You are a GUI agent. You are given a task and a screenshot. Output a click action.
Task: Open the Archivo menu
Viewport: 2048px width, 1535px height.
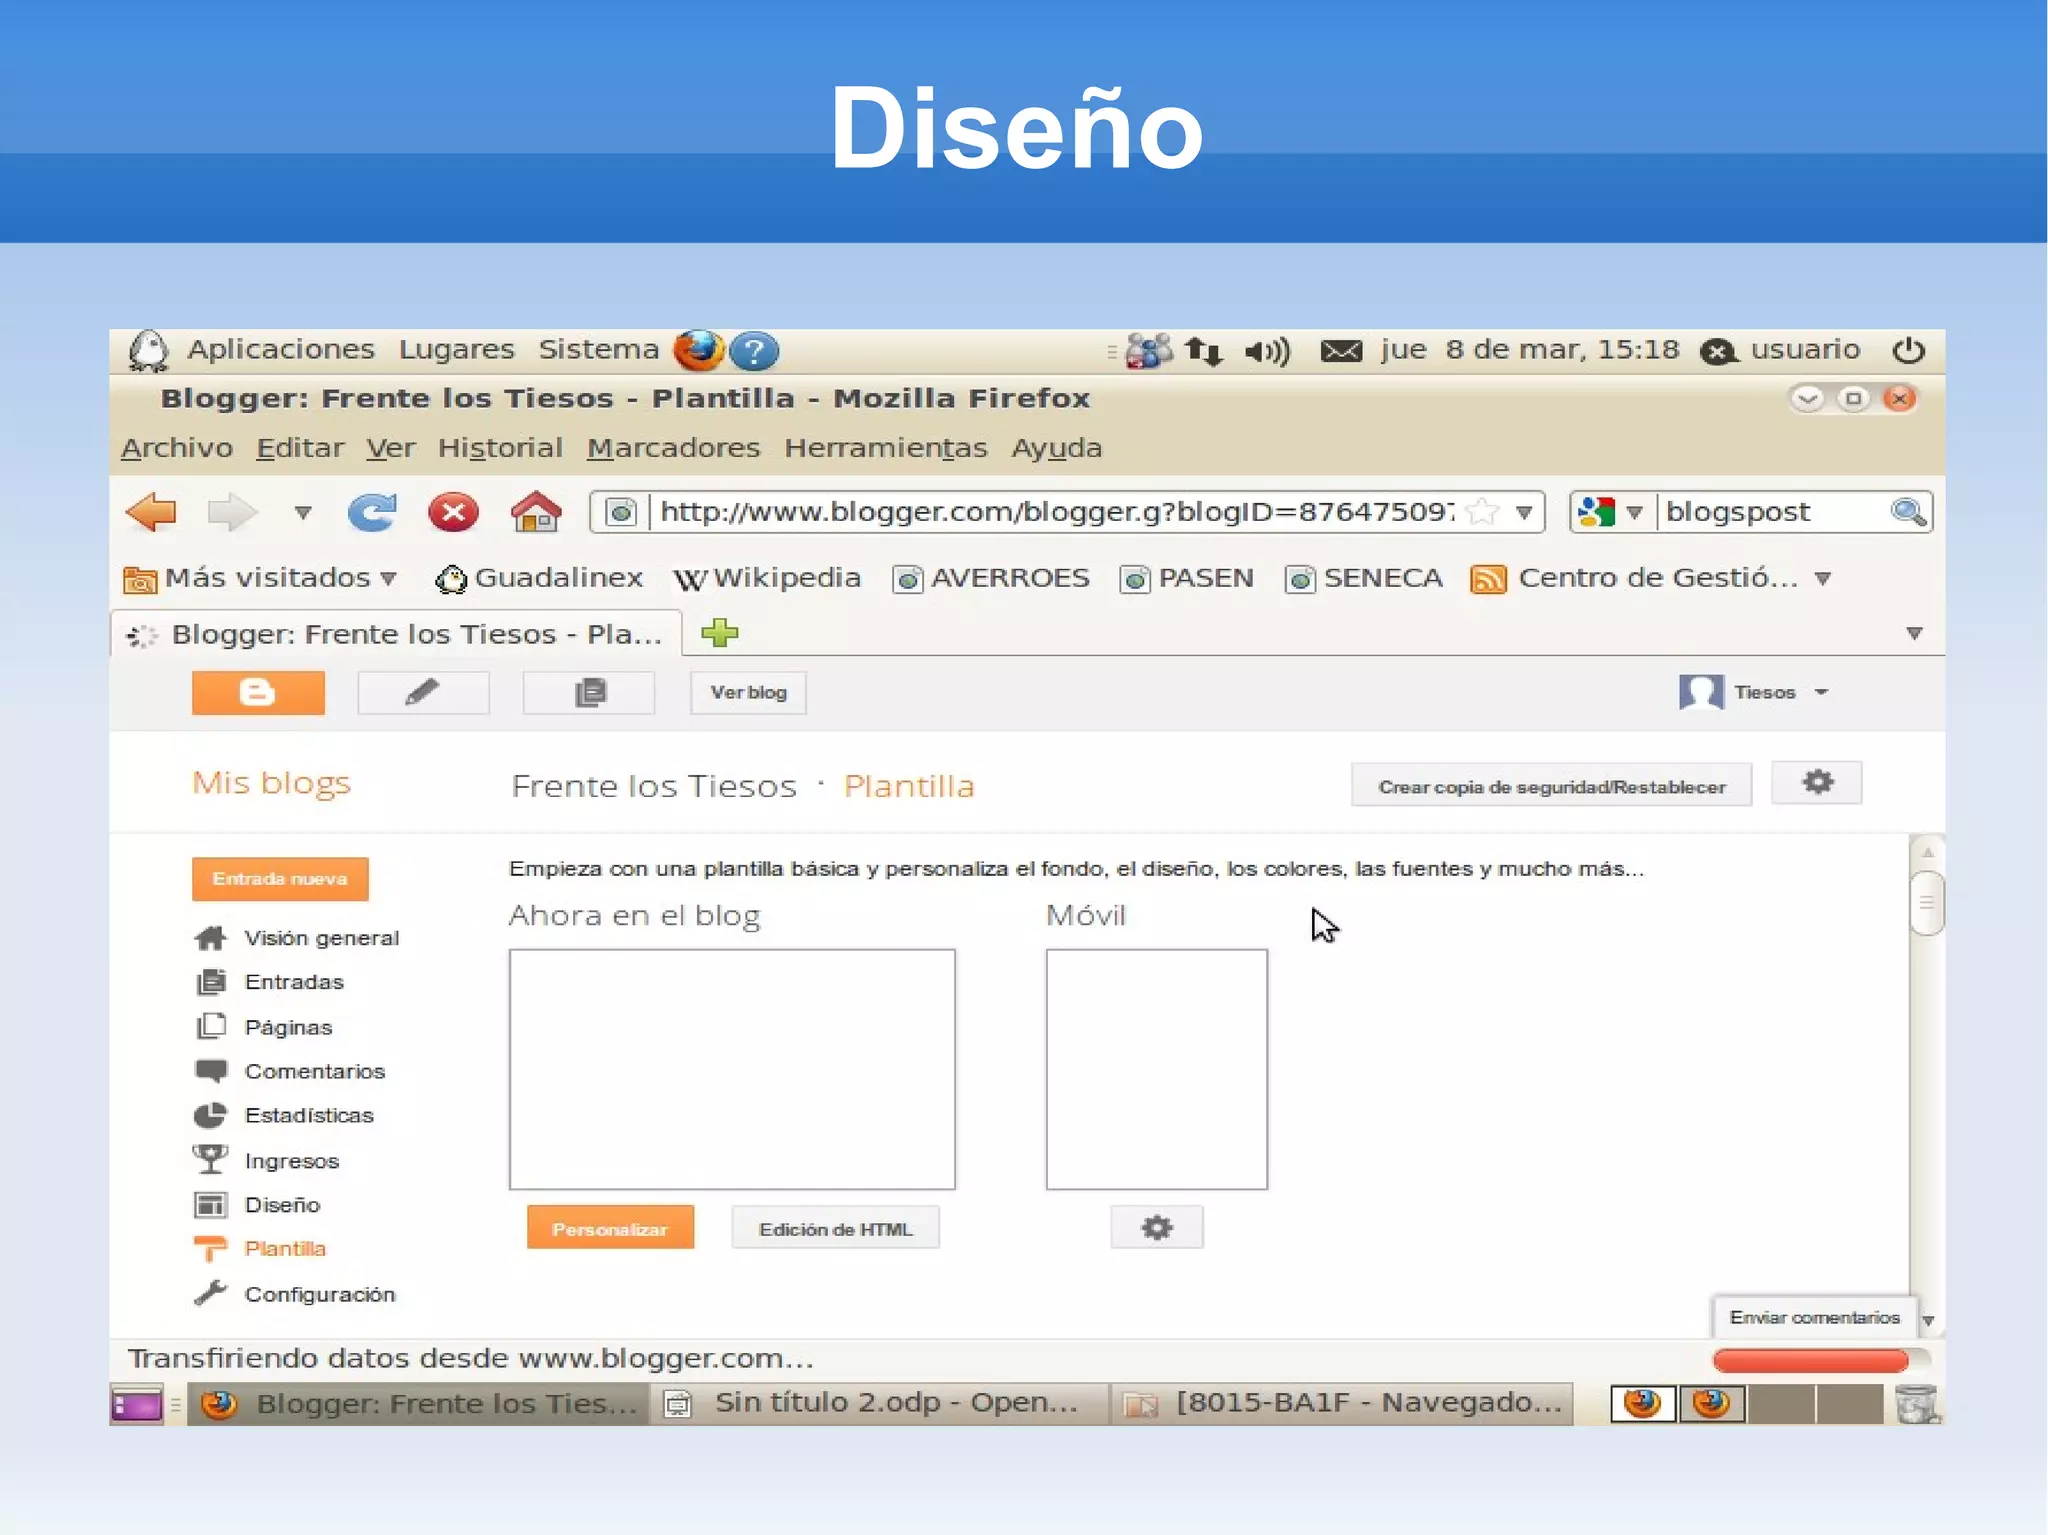point(177,448)
